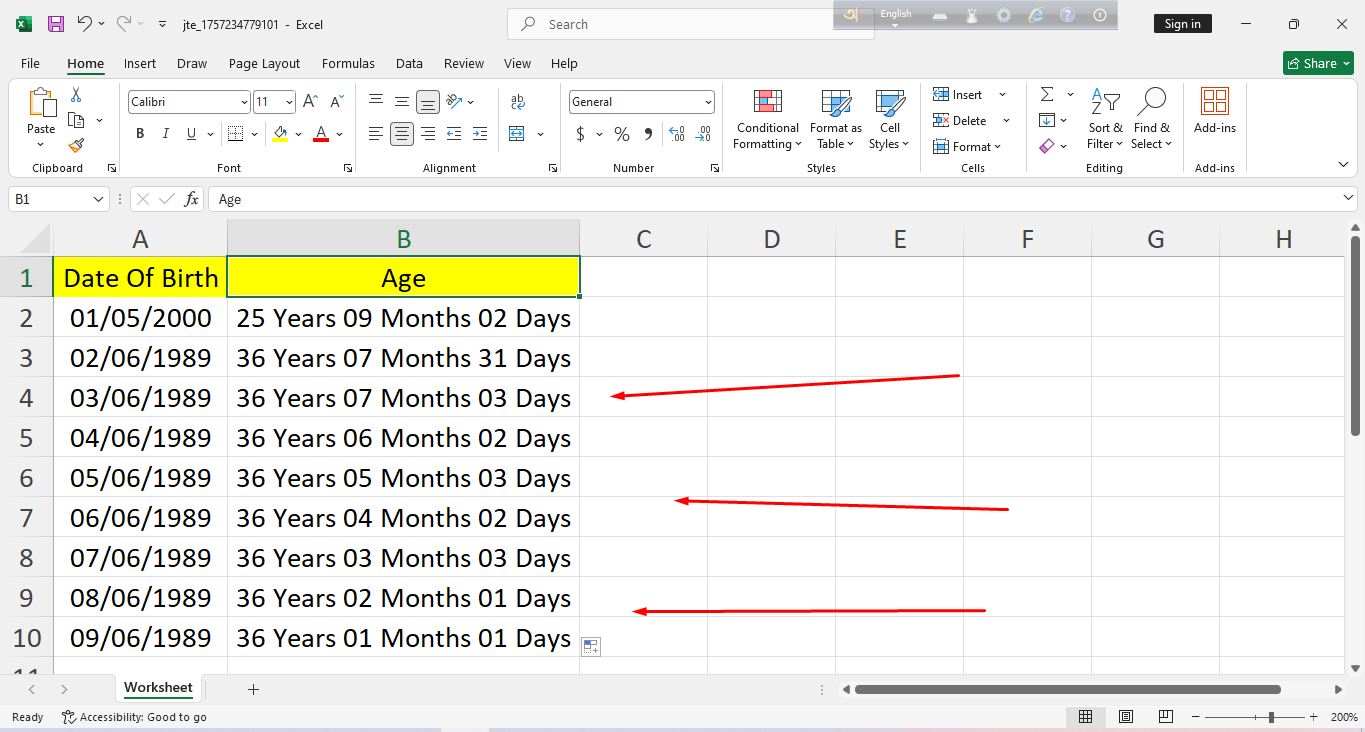Click the AutoSum sigma icon
This screenshot has height=732, width=1365.
coord(1047,94)
